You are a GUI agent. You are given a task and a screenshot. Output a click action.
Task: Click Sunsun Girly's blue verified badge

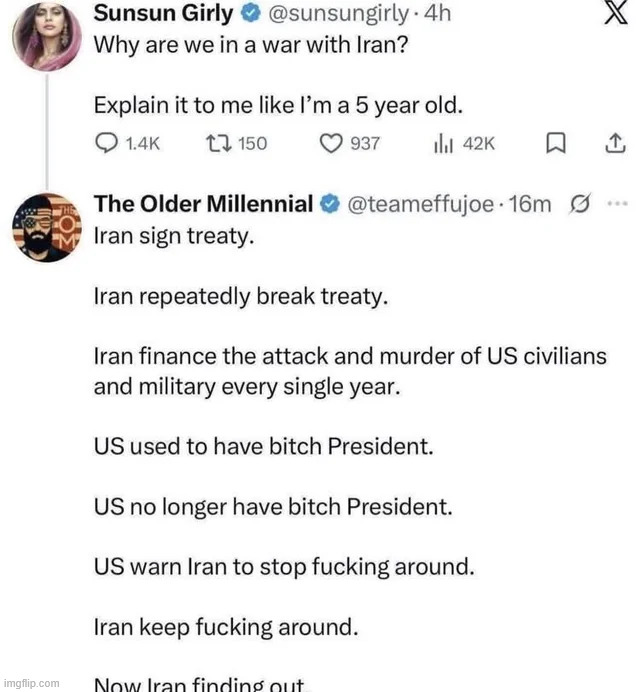tap(249, 16)
